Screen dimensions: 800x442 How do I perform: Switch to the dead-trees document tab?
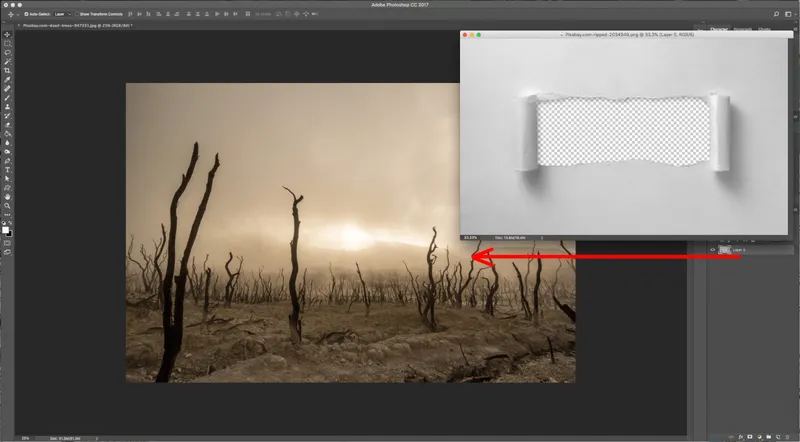77,25
